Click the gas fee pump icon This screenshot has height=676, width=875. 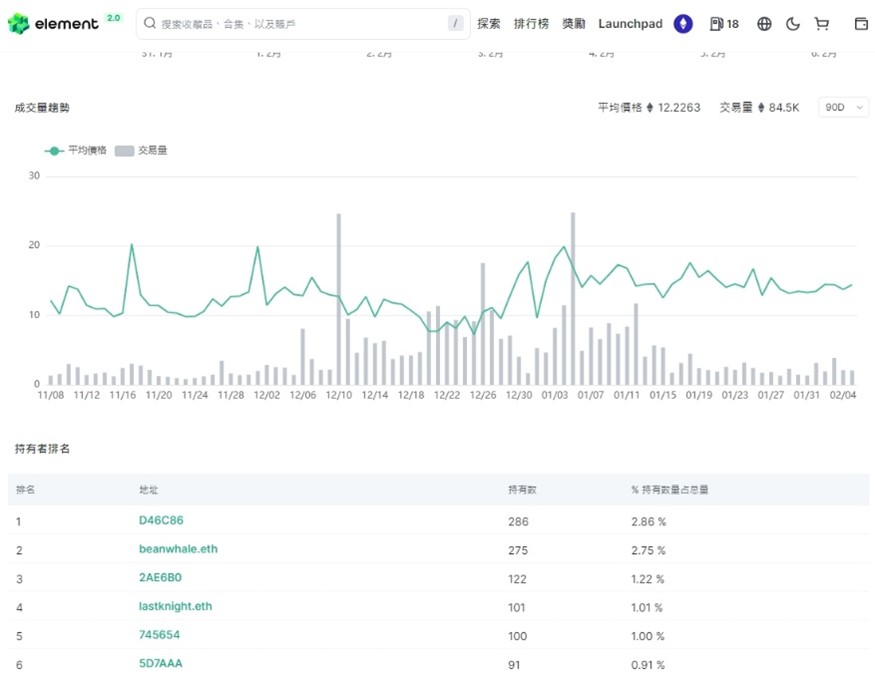click(x=716, y=24)
